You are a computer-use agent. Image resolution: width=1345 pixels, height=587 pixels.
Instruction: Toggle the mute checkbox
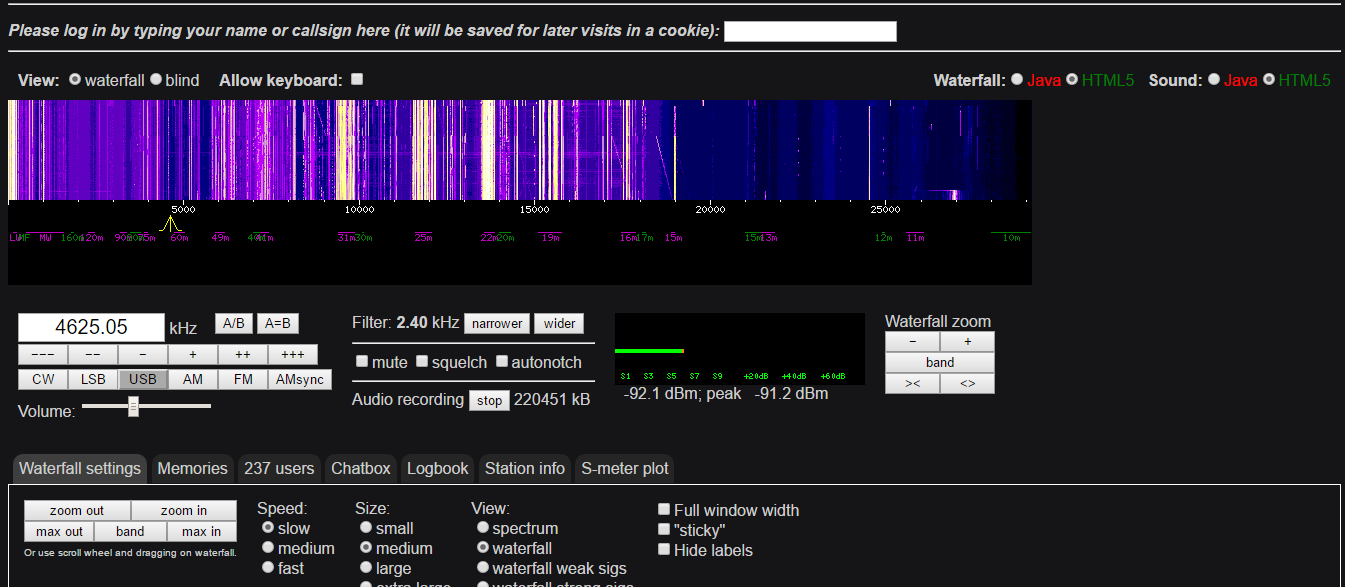click(x=362, y=361)
